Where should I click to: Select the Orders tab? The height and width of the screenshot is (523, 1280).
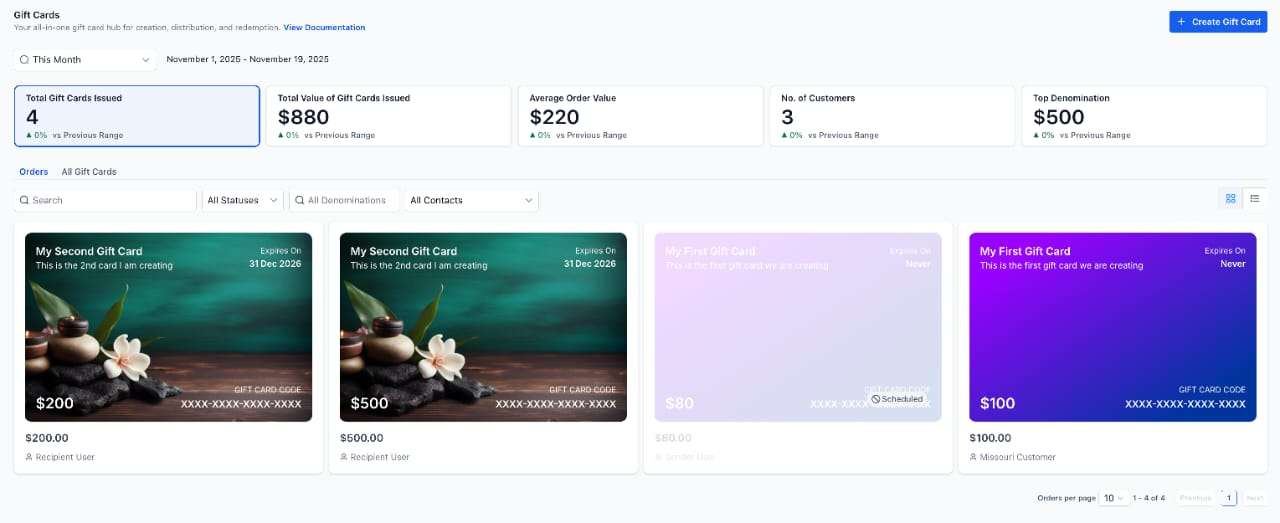click(x=34, y=172)
